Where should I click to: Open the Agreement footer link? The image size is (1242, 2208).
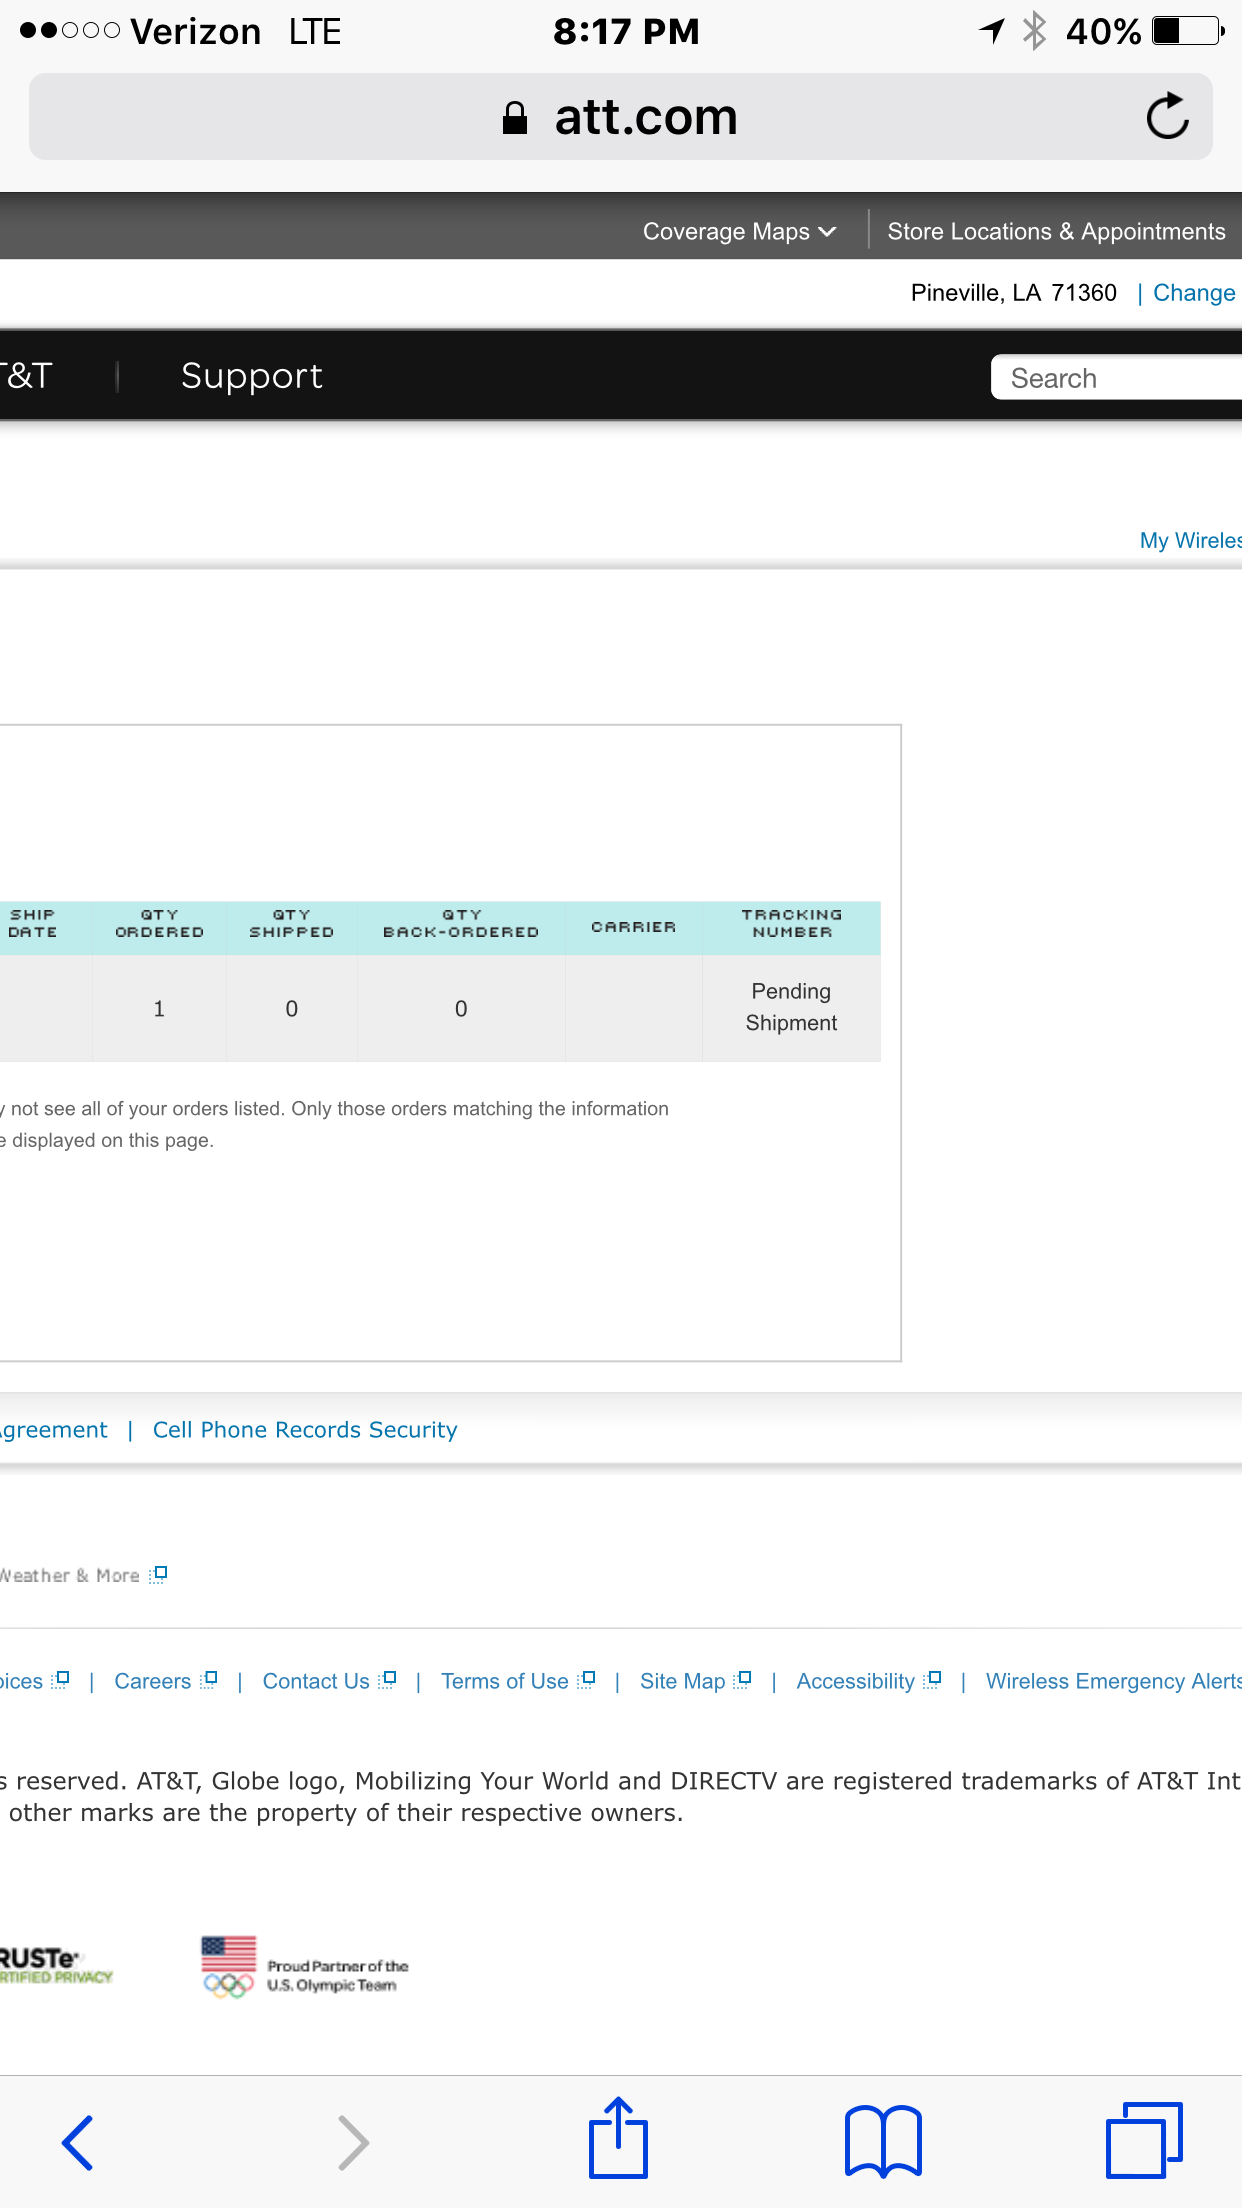click(x=53, y=1430)
